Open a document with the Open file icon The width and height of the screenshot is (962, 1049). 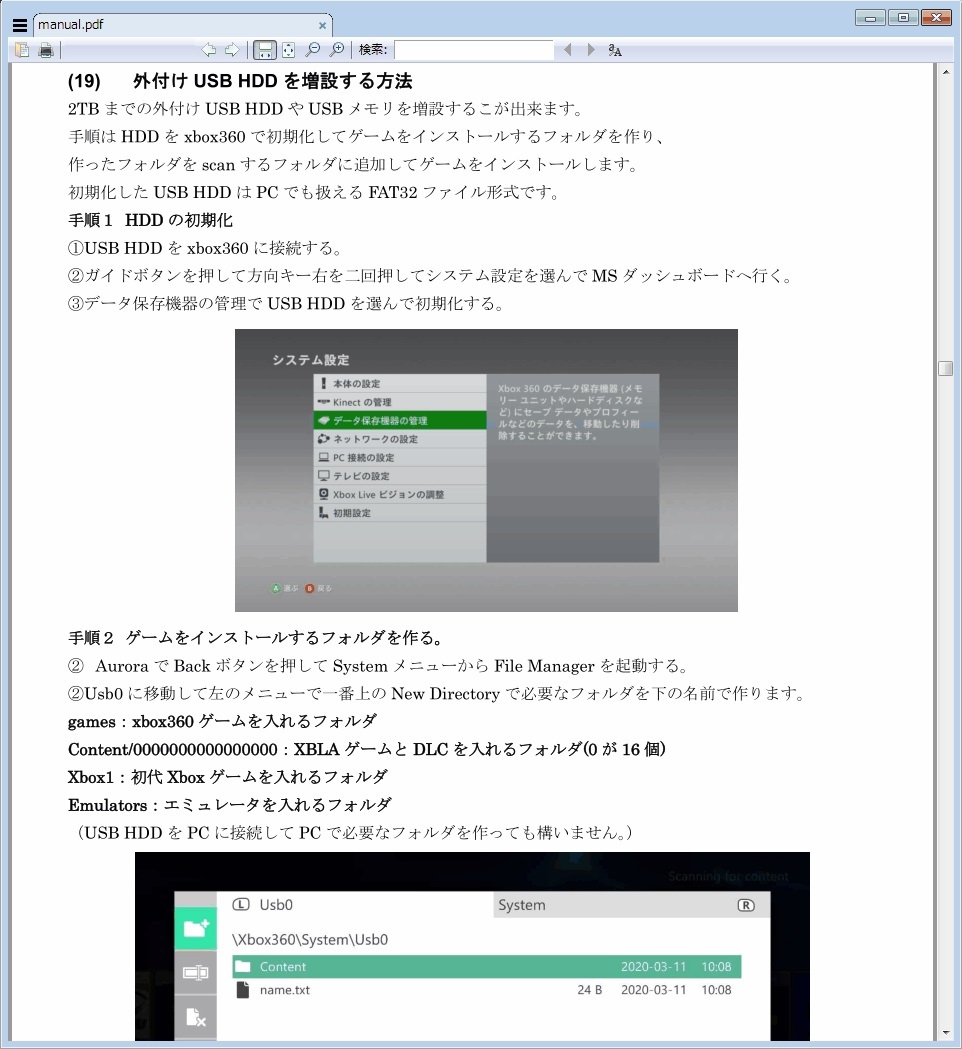(x=22, y=49)
